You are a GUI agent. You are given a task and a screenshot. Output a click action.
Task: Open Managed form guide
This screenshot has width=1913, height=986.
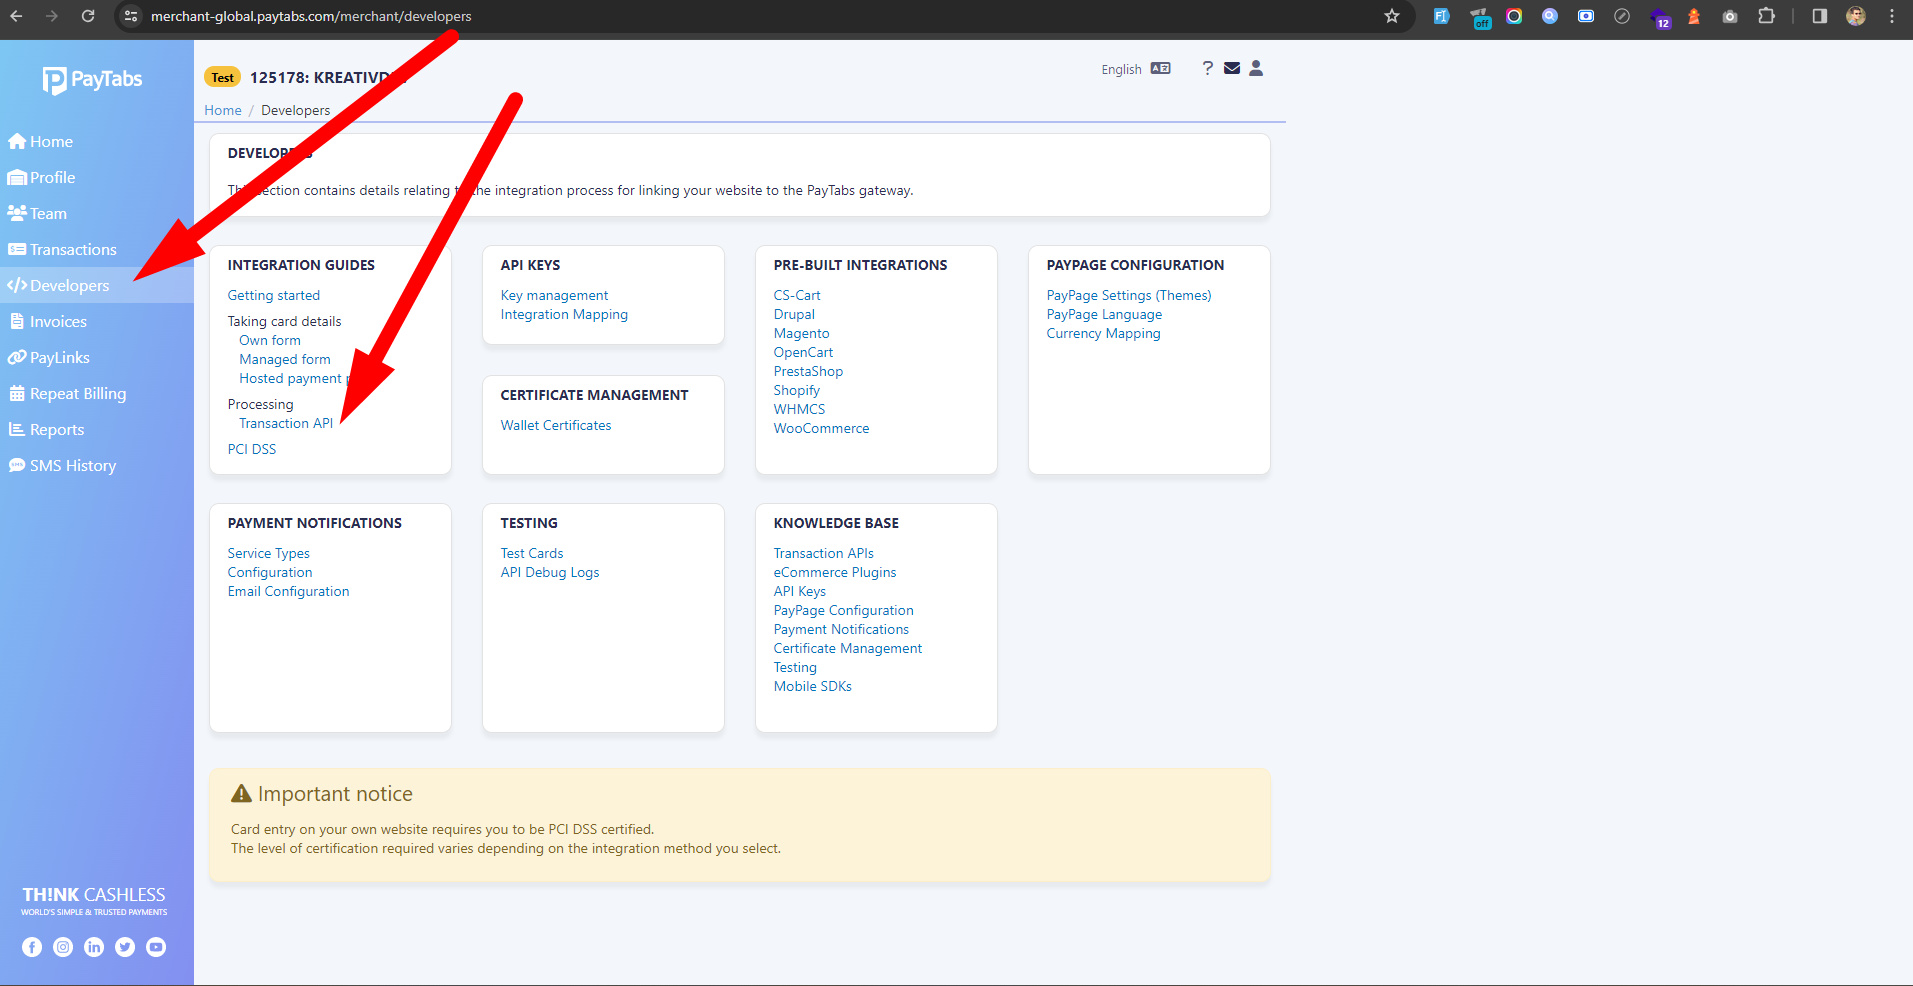pyautogui.click(x=285, y=359)
